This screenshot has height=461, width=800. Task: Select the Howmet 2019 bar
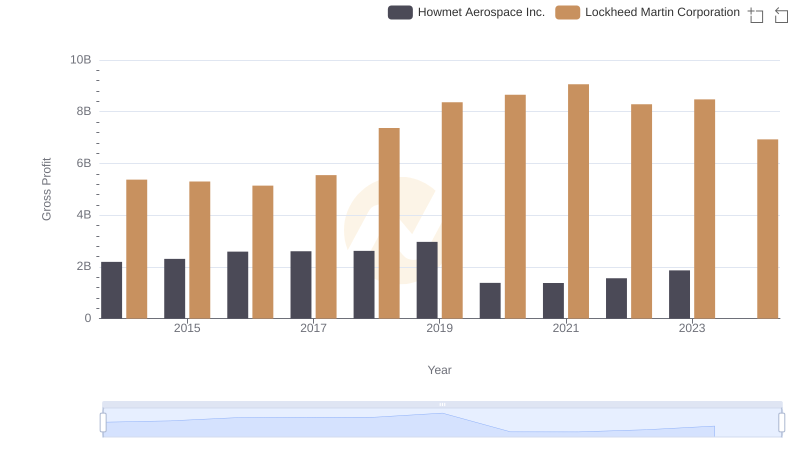(x=427, y=280)
